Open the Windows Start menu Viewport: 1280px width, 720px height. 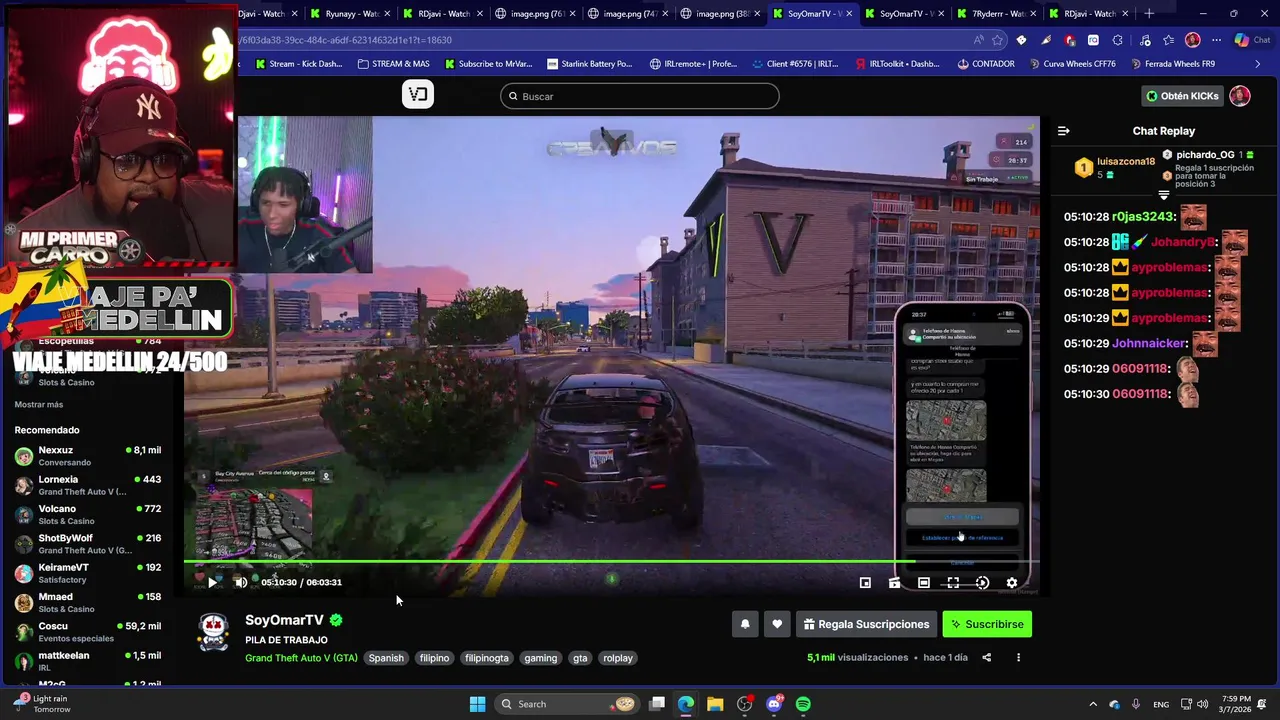coord(477,704)
